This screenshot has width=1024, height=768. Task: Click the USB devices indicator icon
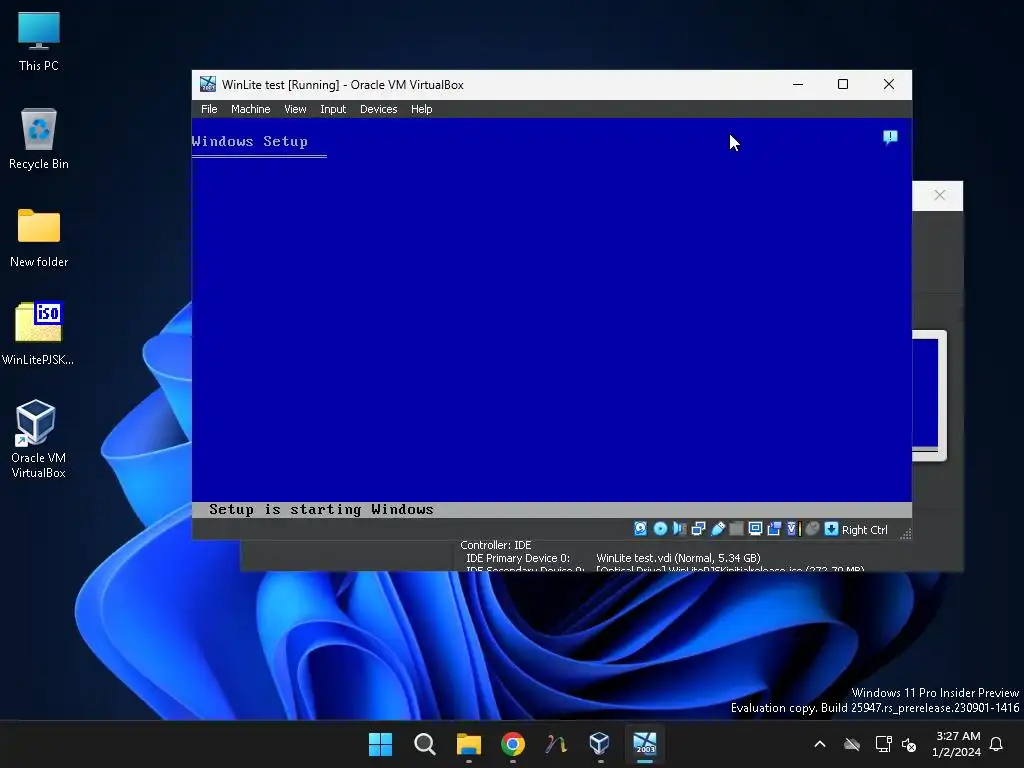(x=718, y=529)
